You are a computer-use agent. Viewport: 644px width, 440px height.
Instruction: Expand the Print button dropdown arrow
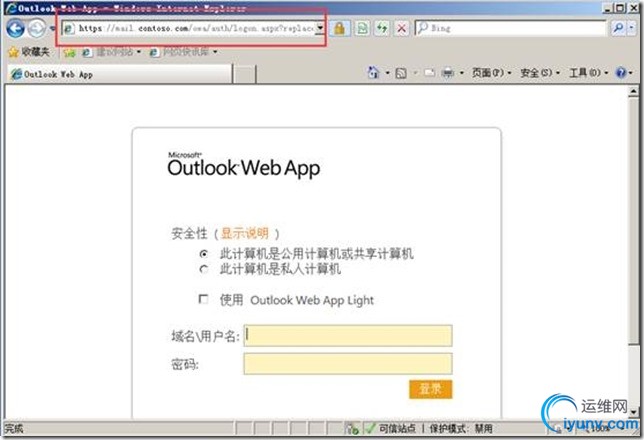click(462, 73)
